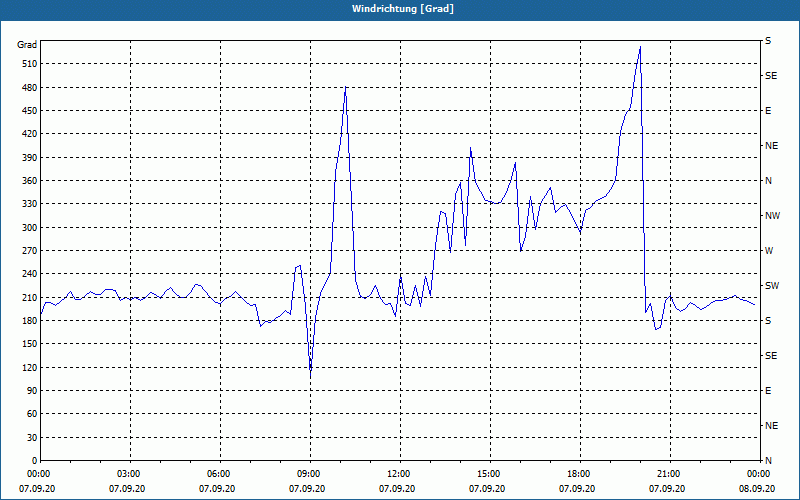
Task: Click the 07.09.20 date under 03:00
Action: click(127, 489)
